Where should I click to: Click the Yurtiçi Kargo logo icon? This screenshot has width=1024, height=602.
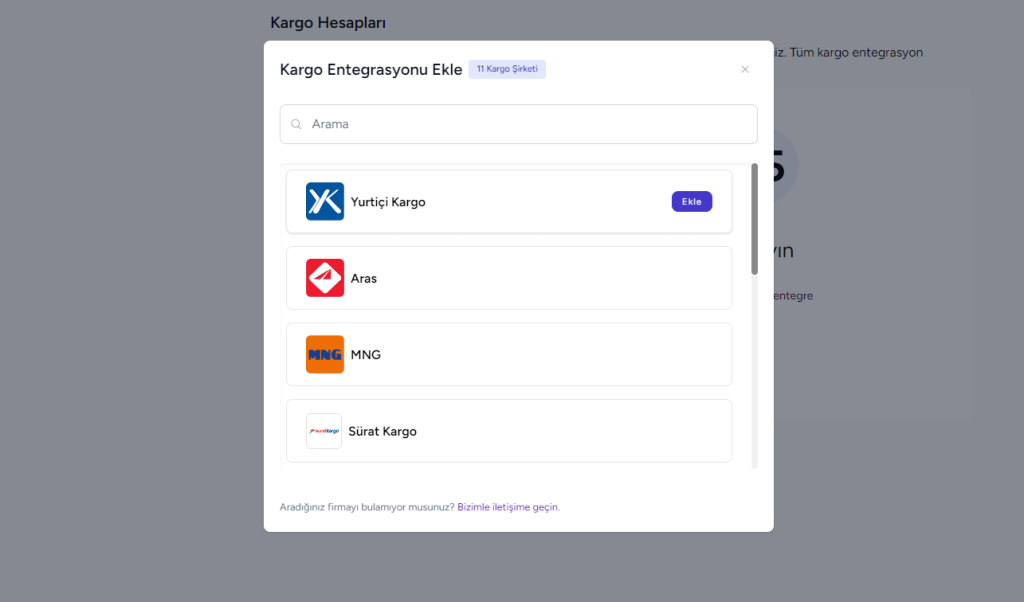325,201
